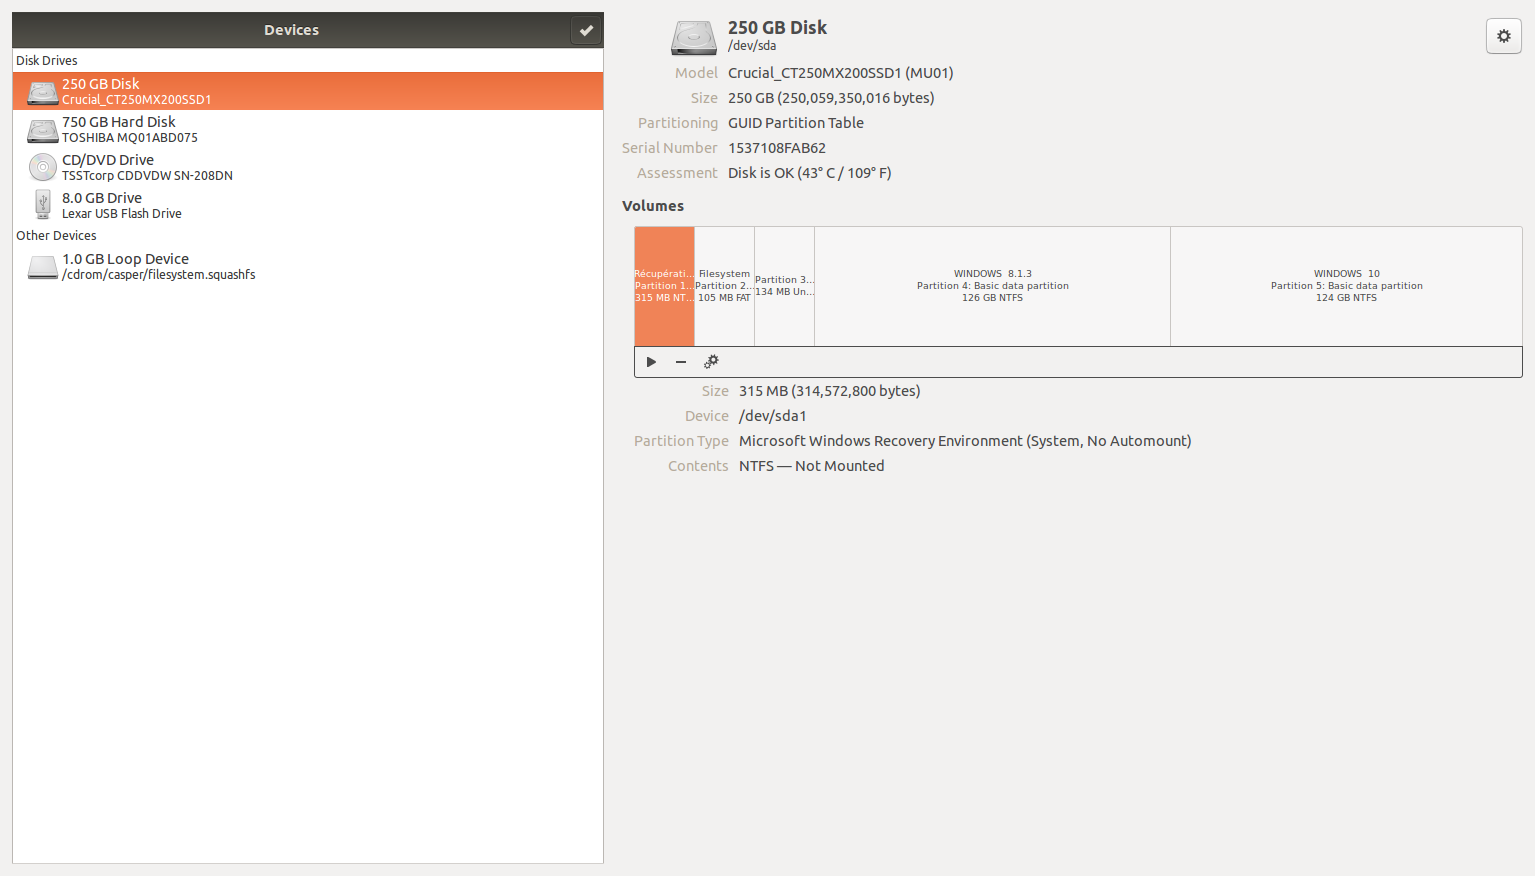Select the filesystem.squashfs loop device entry

point(158,275)
